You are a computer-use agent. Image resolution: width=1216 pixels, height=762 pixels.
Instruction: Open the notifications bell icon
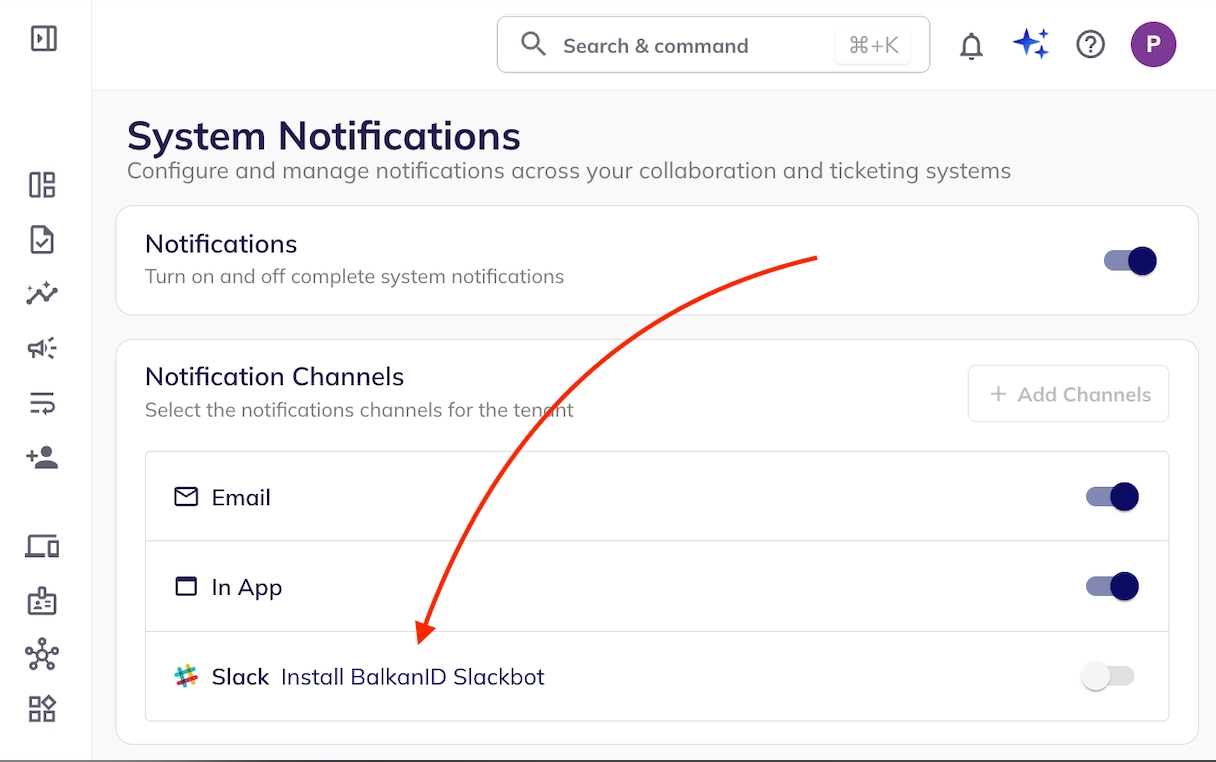point(971,45)
